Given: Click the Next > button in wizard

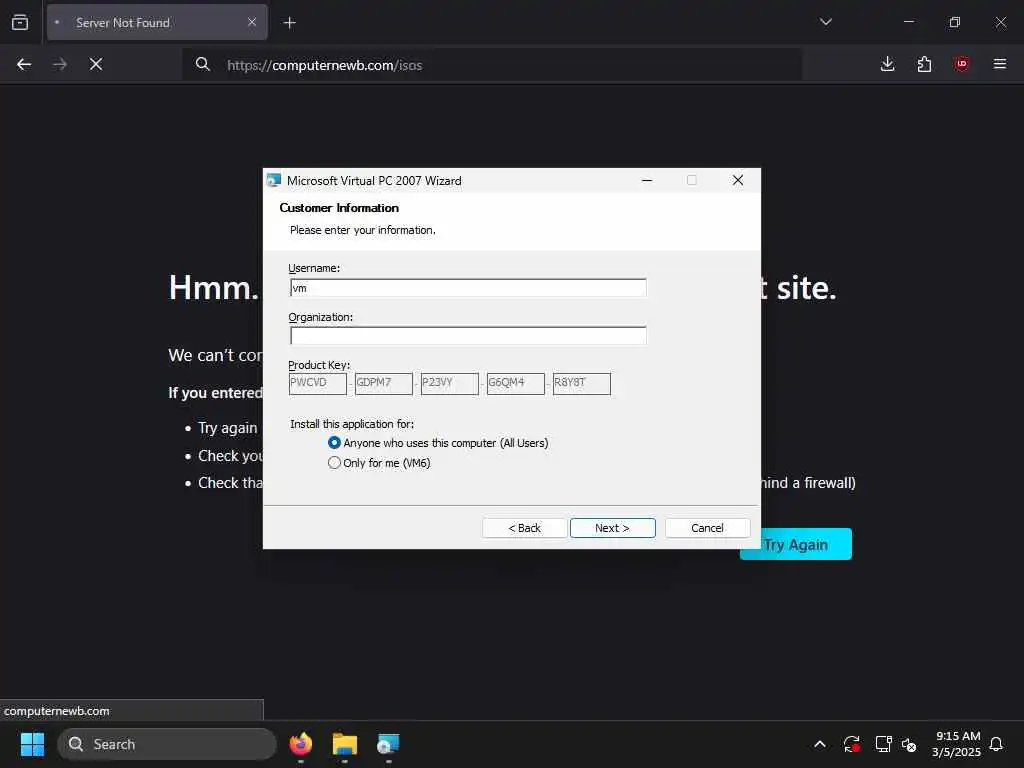Looking at the screenshot, I should pyautogui.click(x=612, y=528).
